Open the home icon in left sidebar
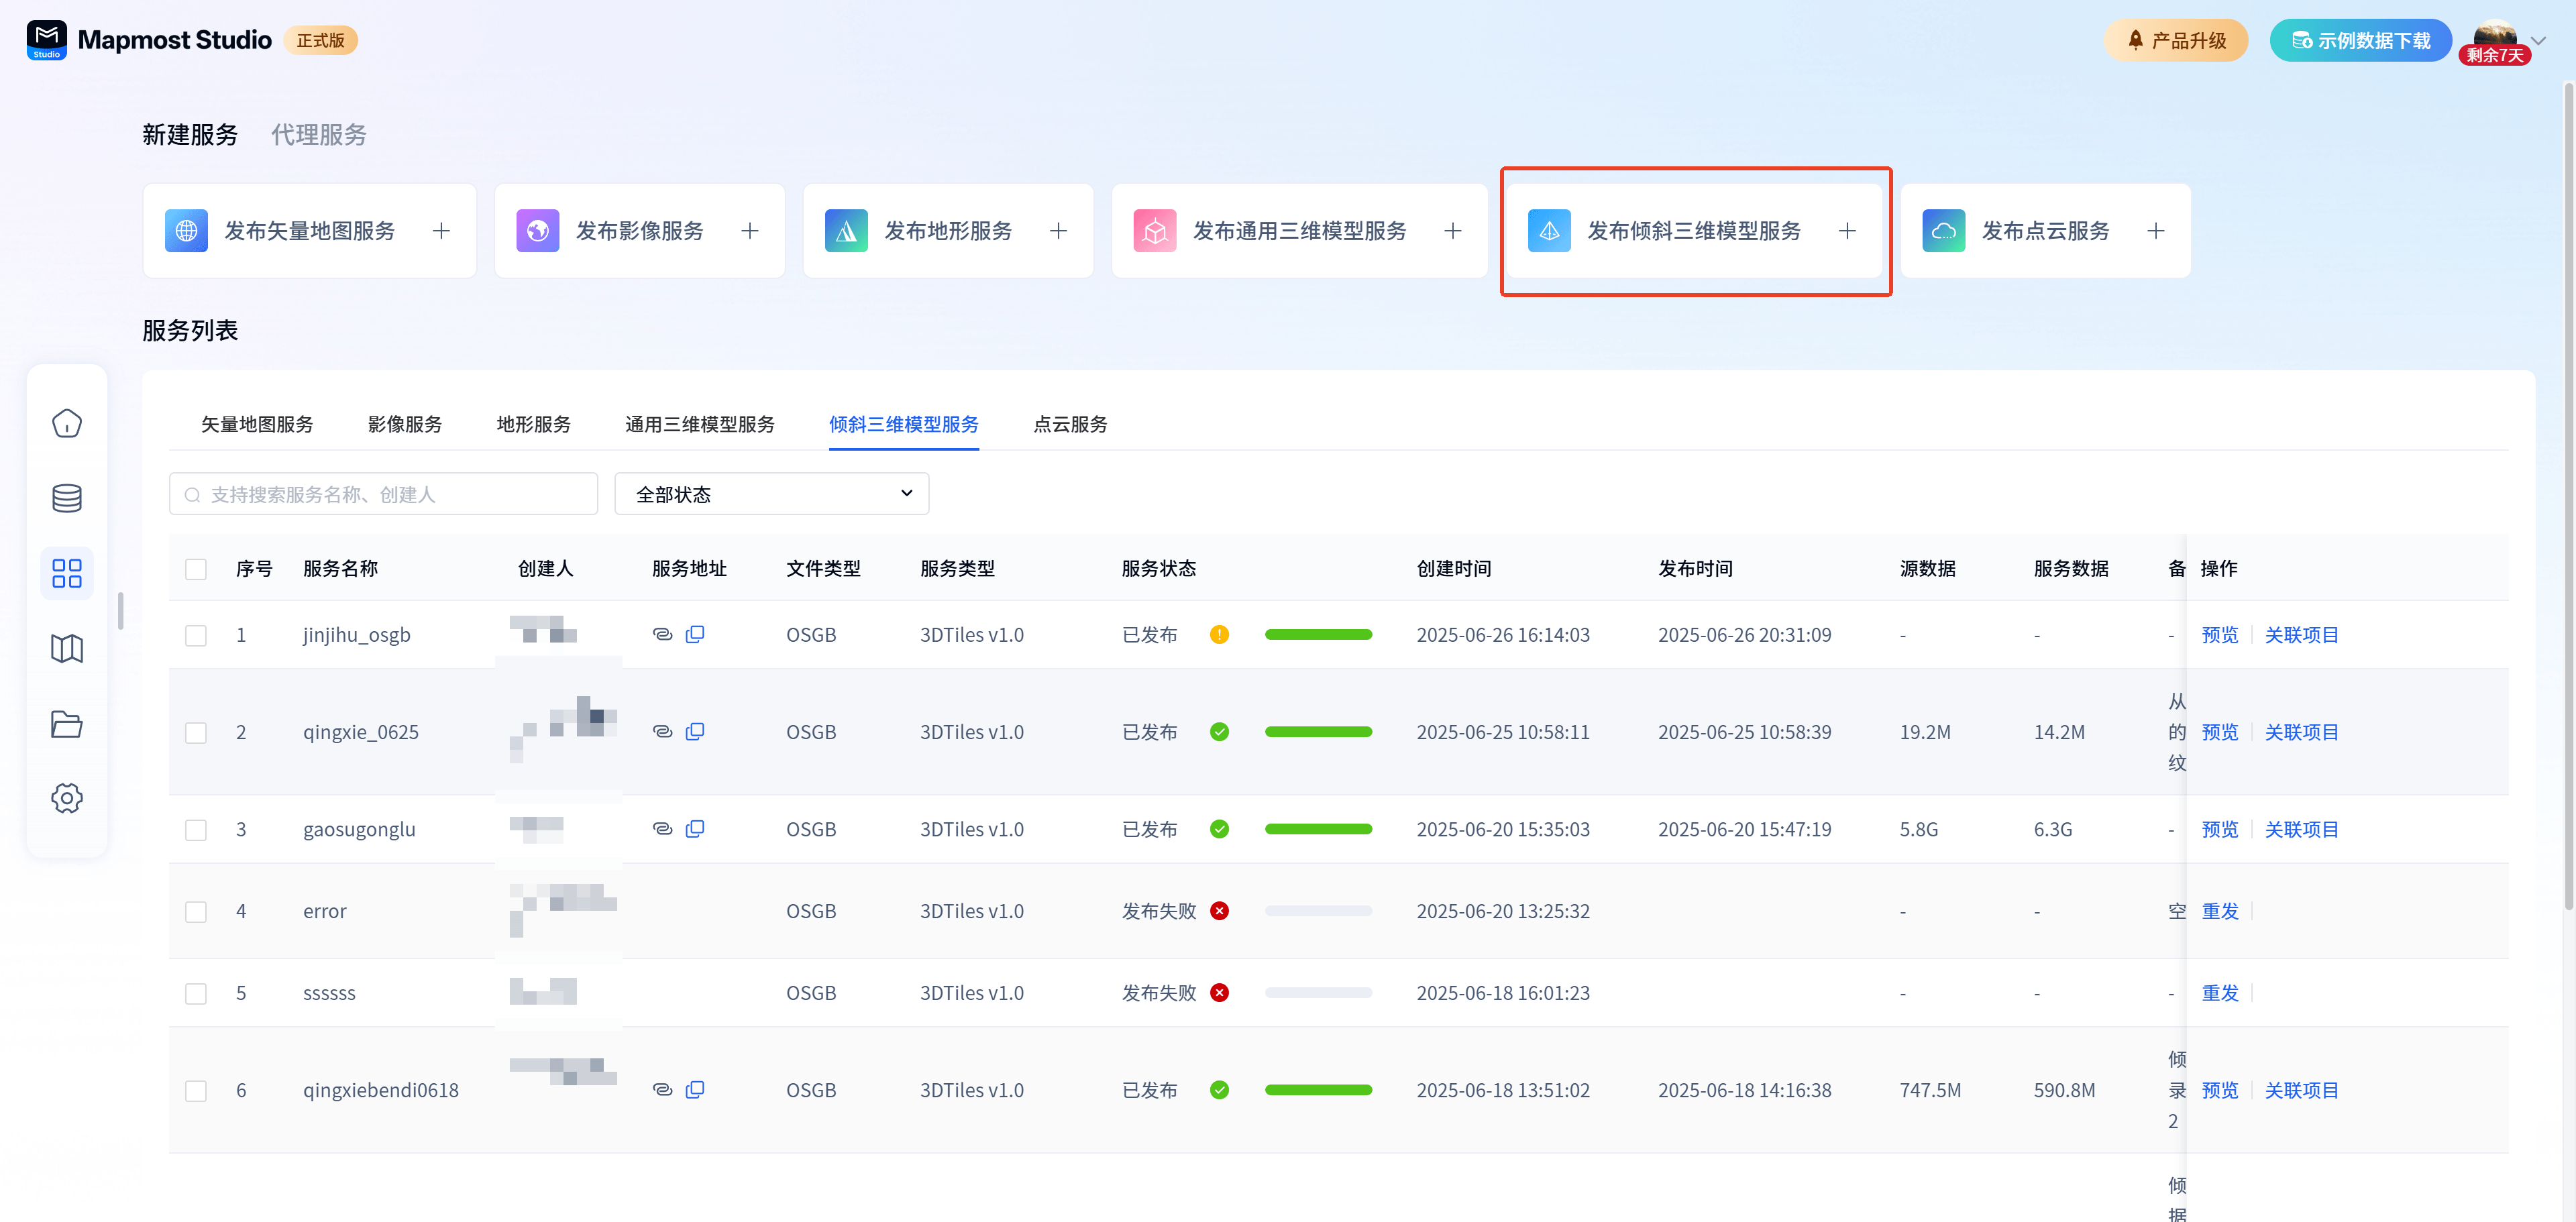Screen dimensions: 2576x1222 (x=67, y=423)
